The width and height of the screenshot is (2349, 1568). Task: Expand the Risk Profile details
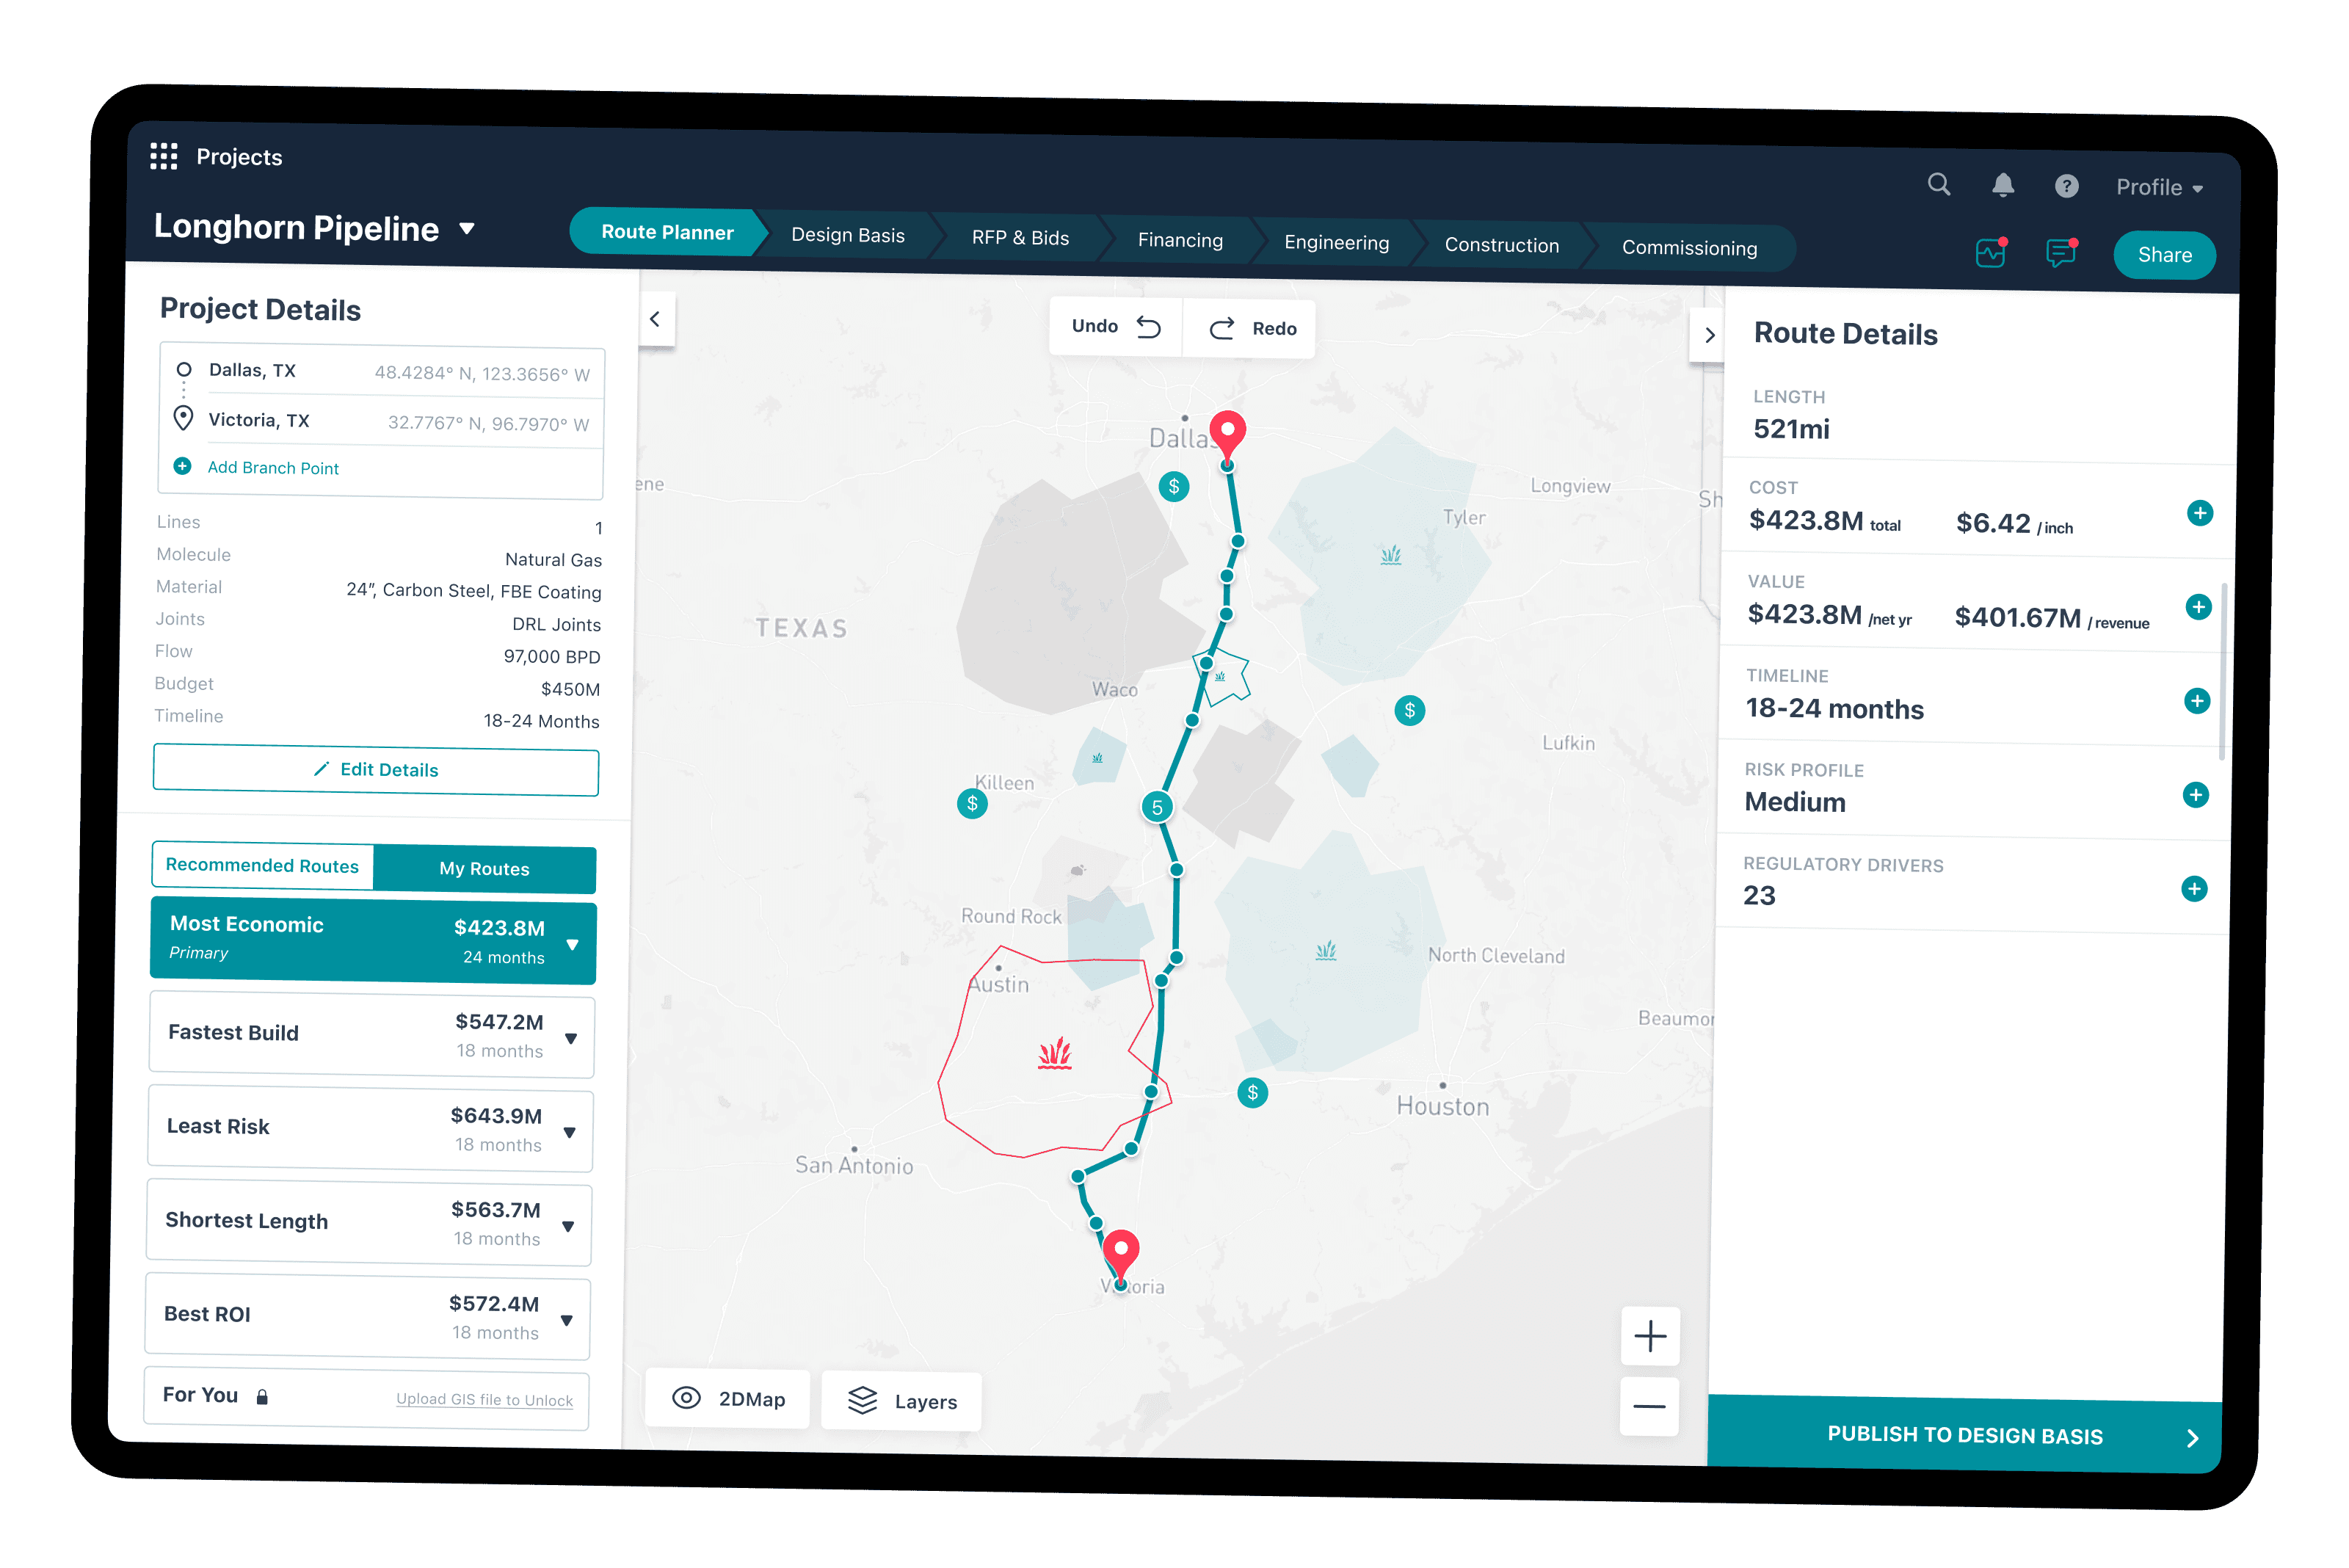pos(2195,795)
